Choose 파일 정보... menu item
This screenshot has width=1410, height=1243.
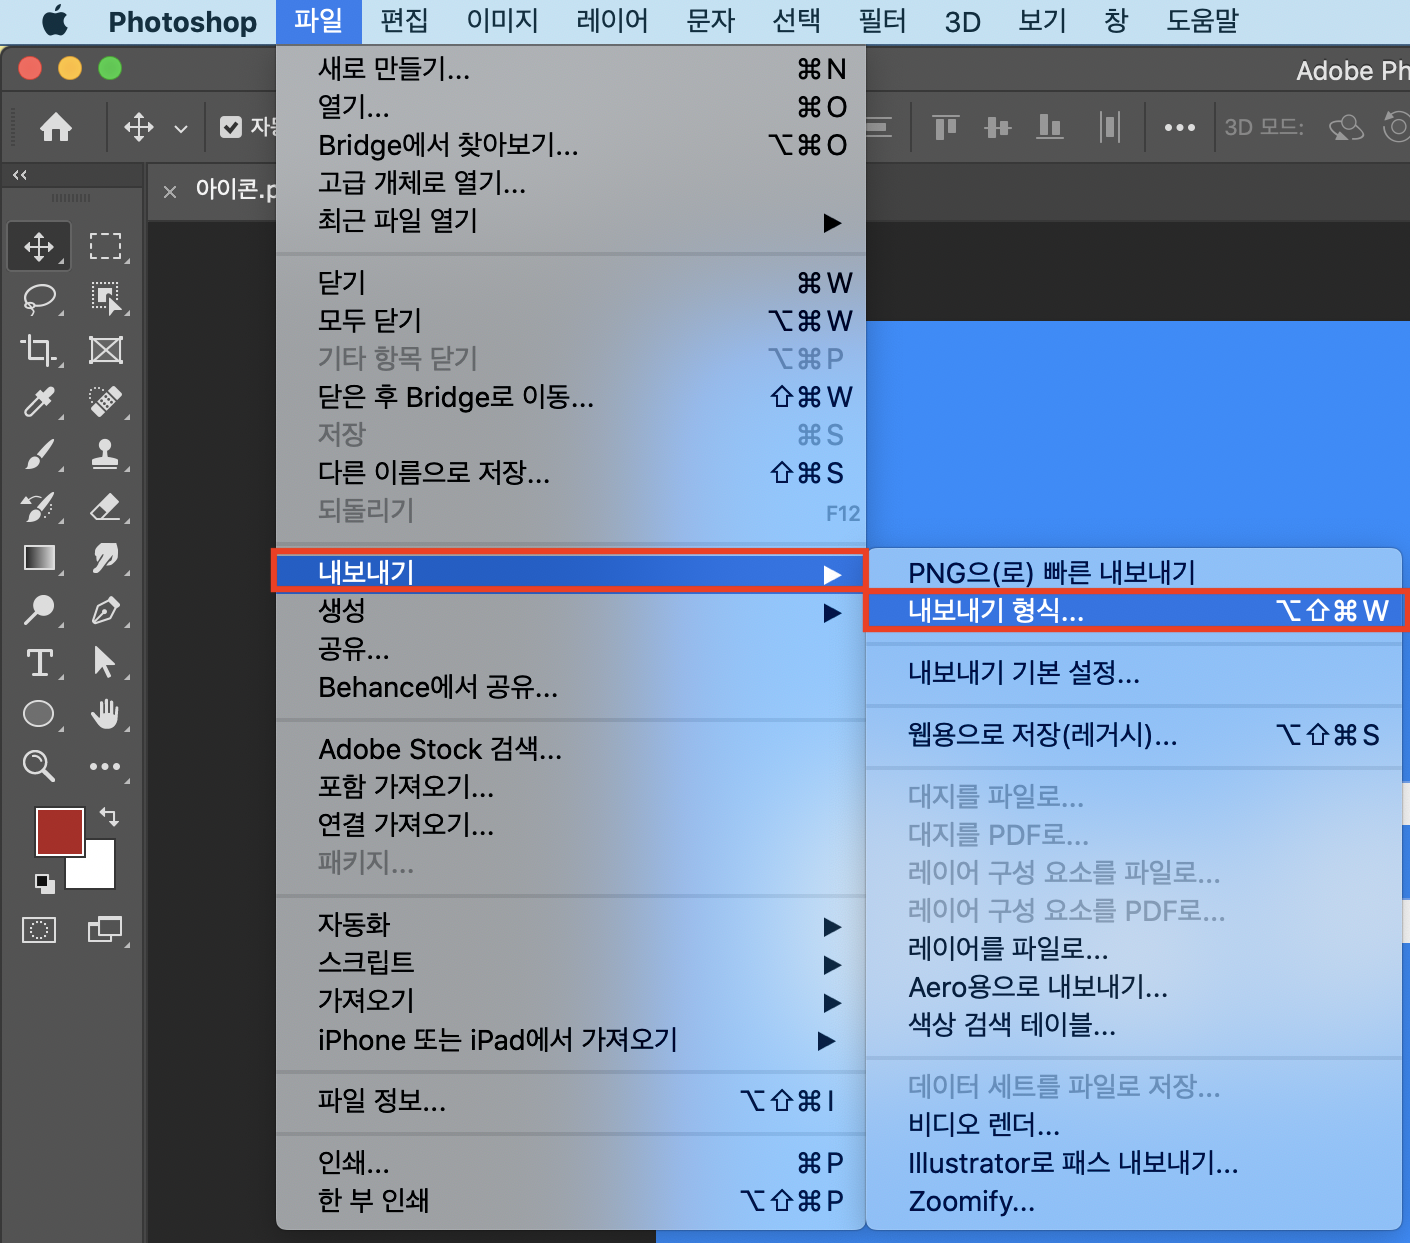(x=570, y=1101)
